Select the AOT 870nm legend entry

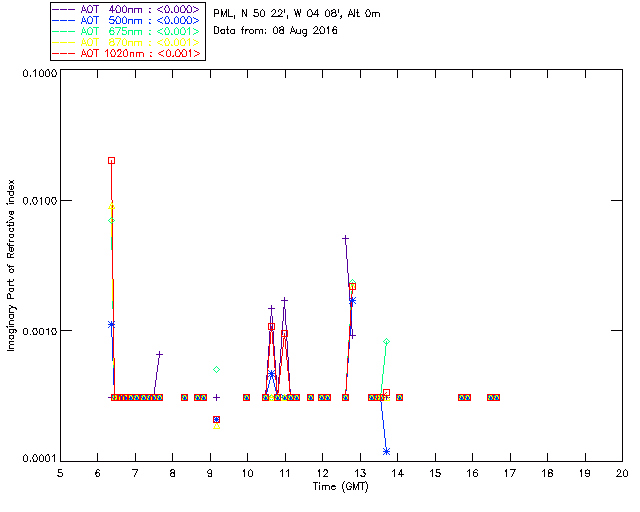[127, 42]
